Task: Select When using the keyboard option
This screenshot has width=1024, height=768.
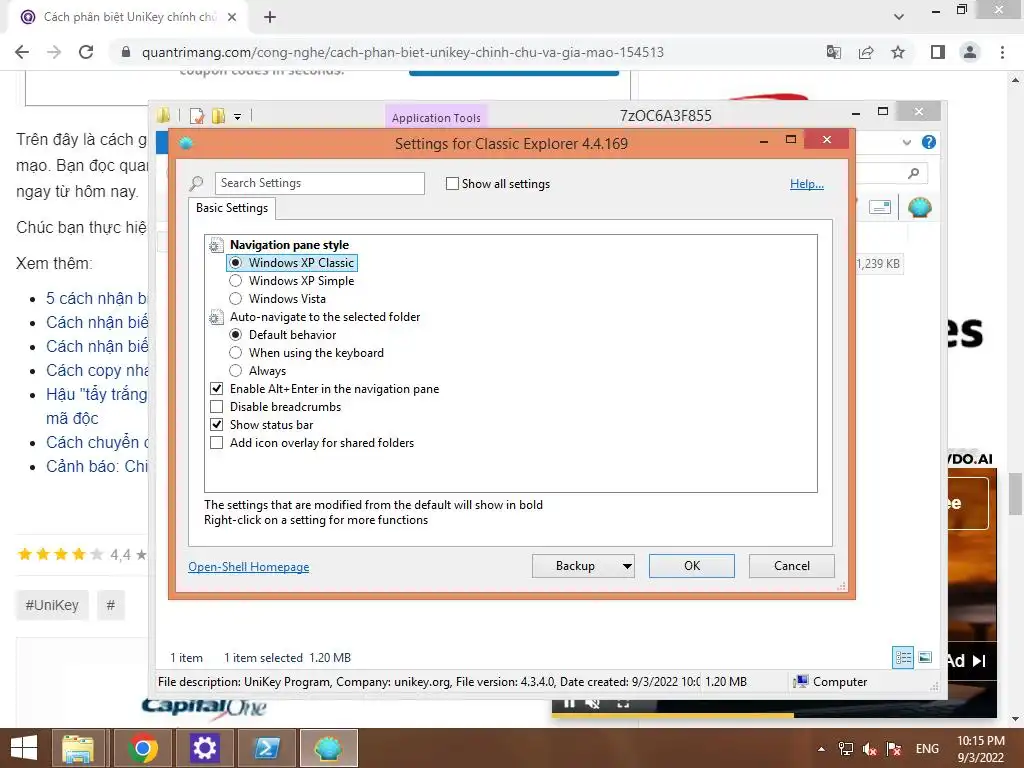Action: click(236, 353)
